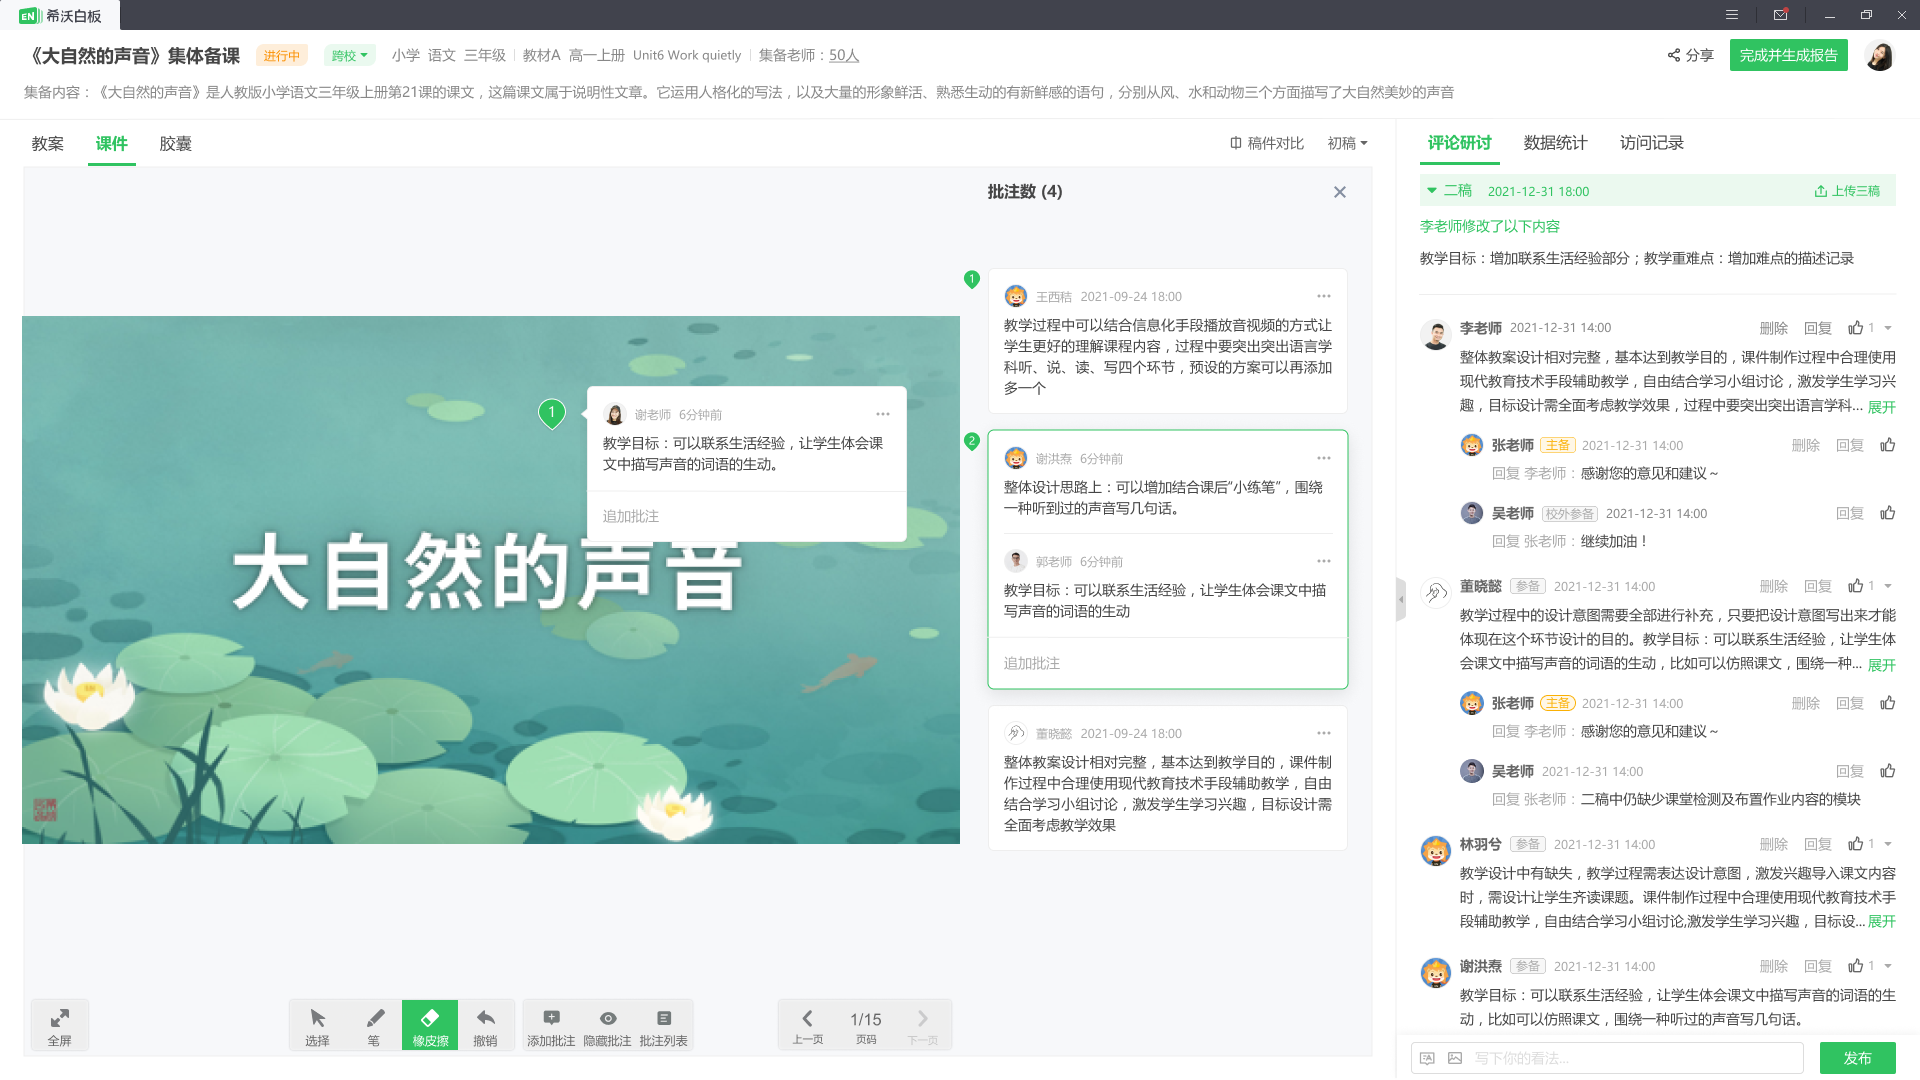Viewport: 1920px width, 1080px height.
Task: Open the 数据统计 tab
Action: (1555, 143)
